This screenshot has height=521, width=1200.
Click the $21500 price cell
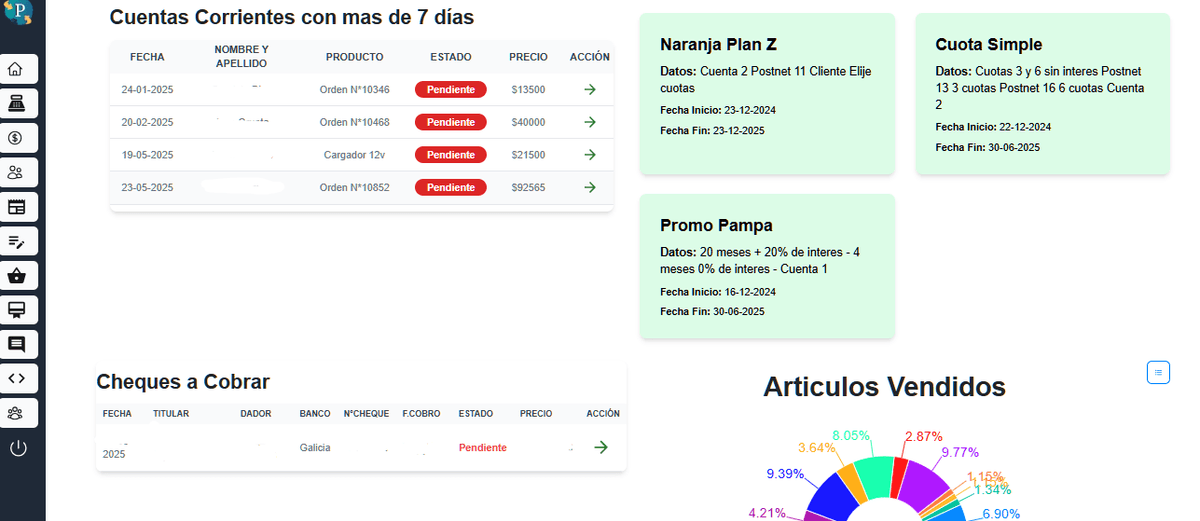528,155
